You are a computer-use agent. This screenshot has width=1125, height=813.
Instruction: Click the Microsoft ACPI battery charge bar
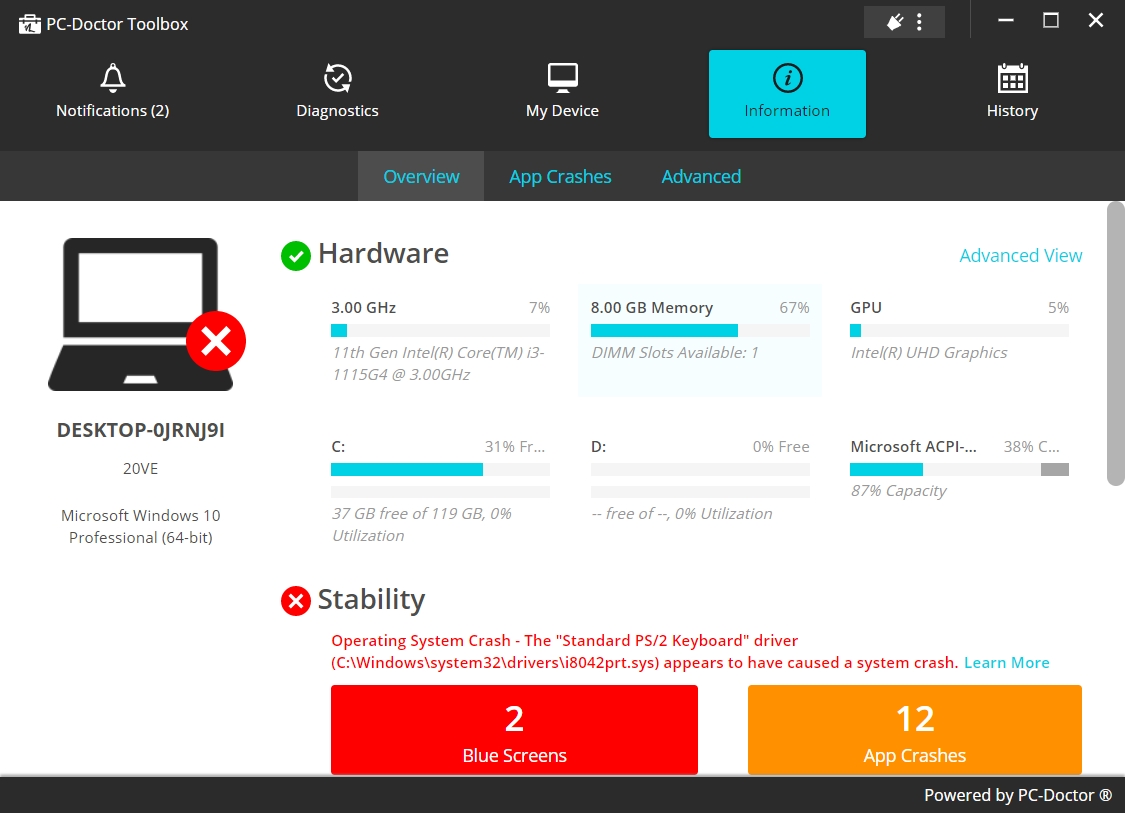coord(959,469)
